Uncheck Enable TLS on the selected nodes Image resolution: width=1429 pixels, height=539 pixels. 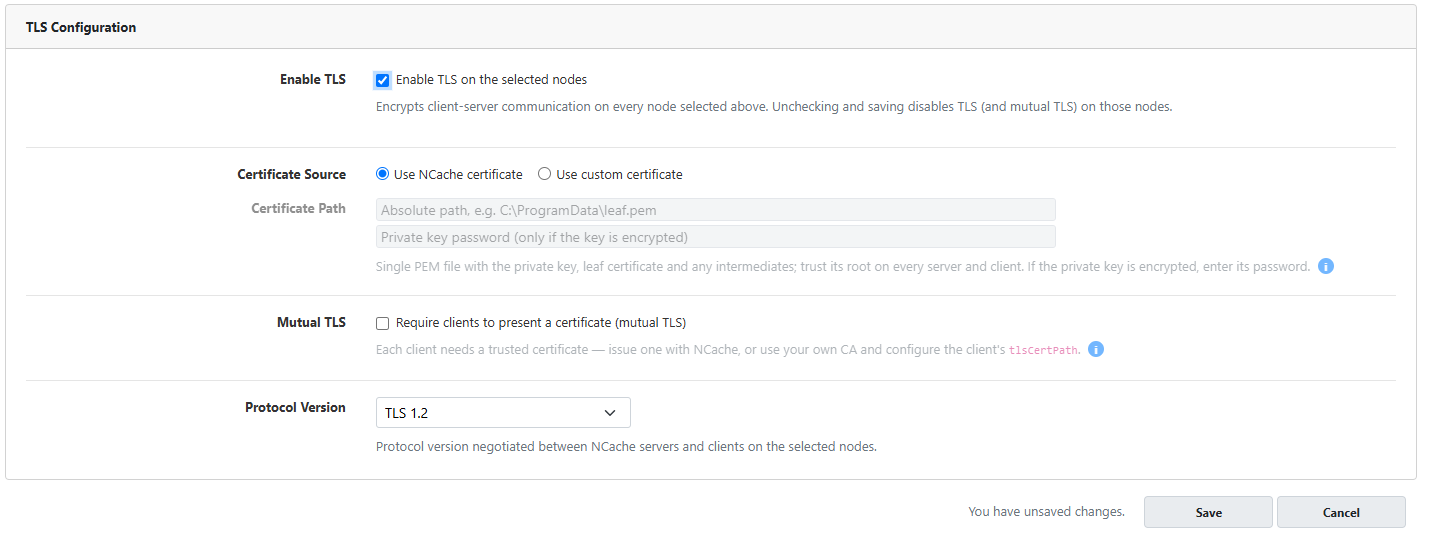tap(382, 80)
